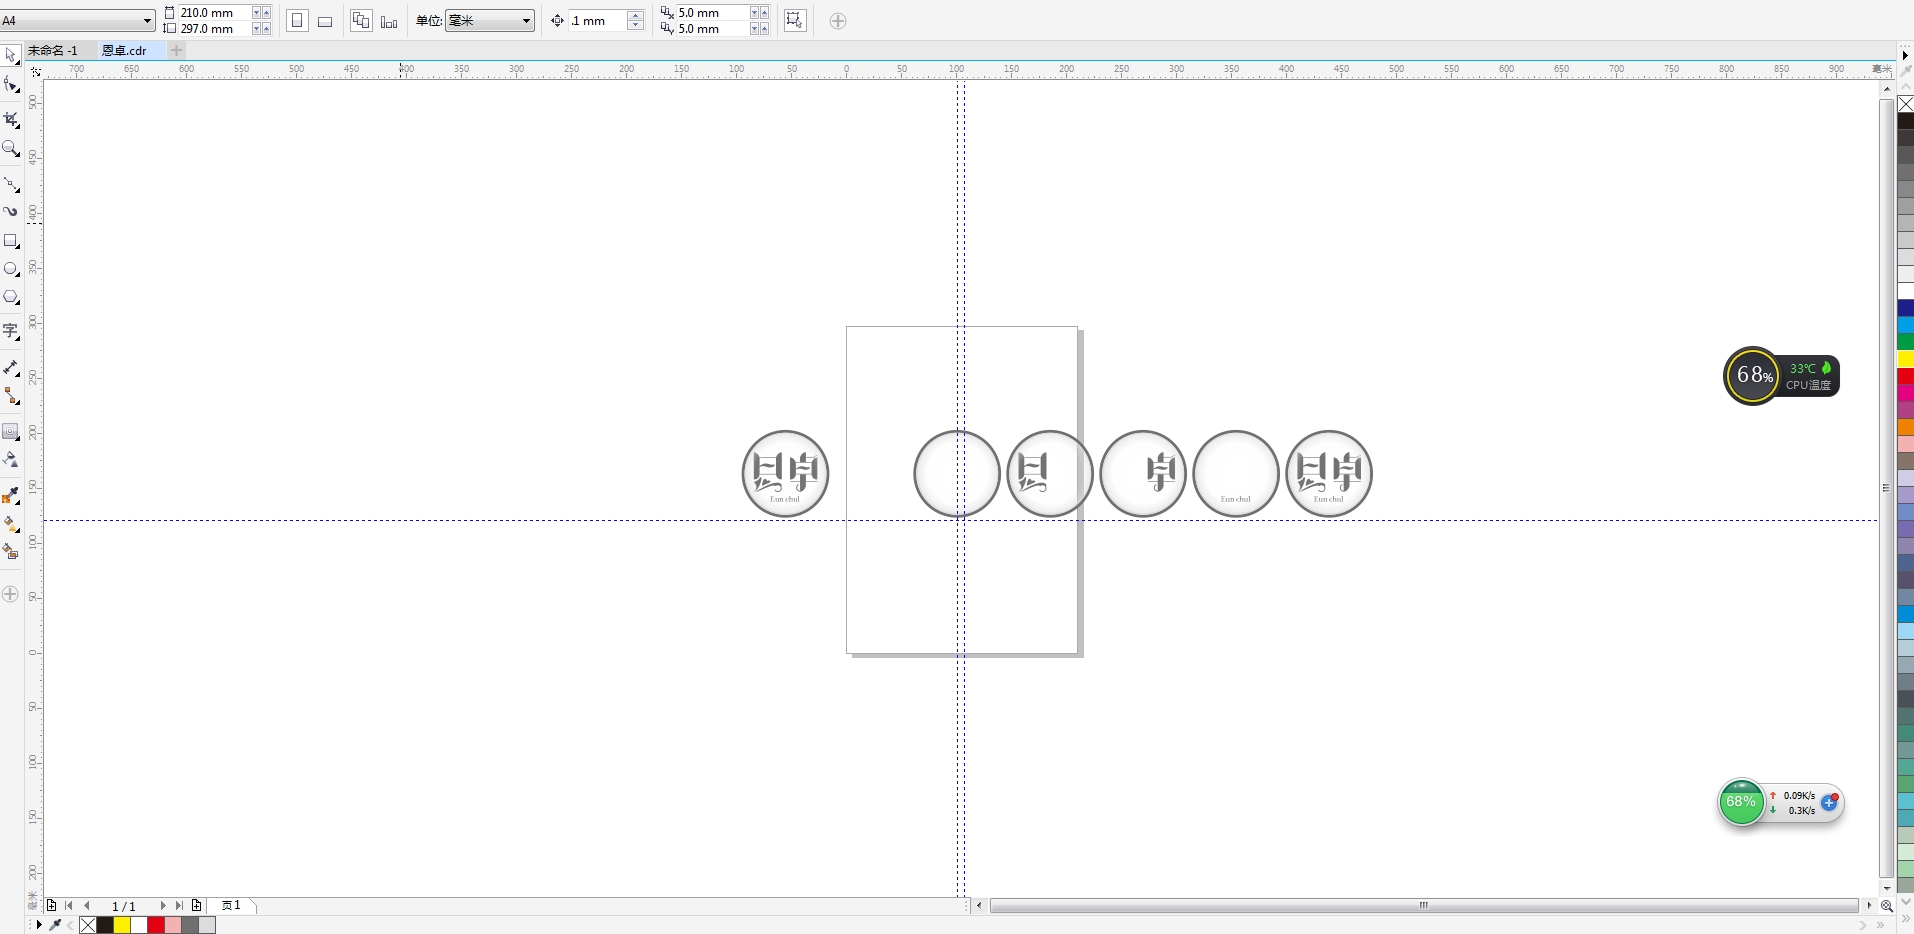Choose the Connector tool
1914x934 pixels.
11,396
